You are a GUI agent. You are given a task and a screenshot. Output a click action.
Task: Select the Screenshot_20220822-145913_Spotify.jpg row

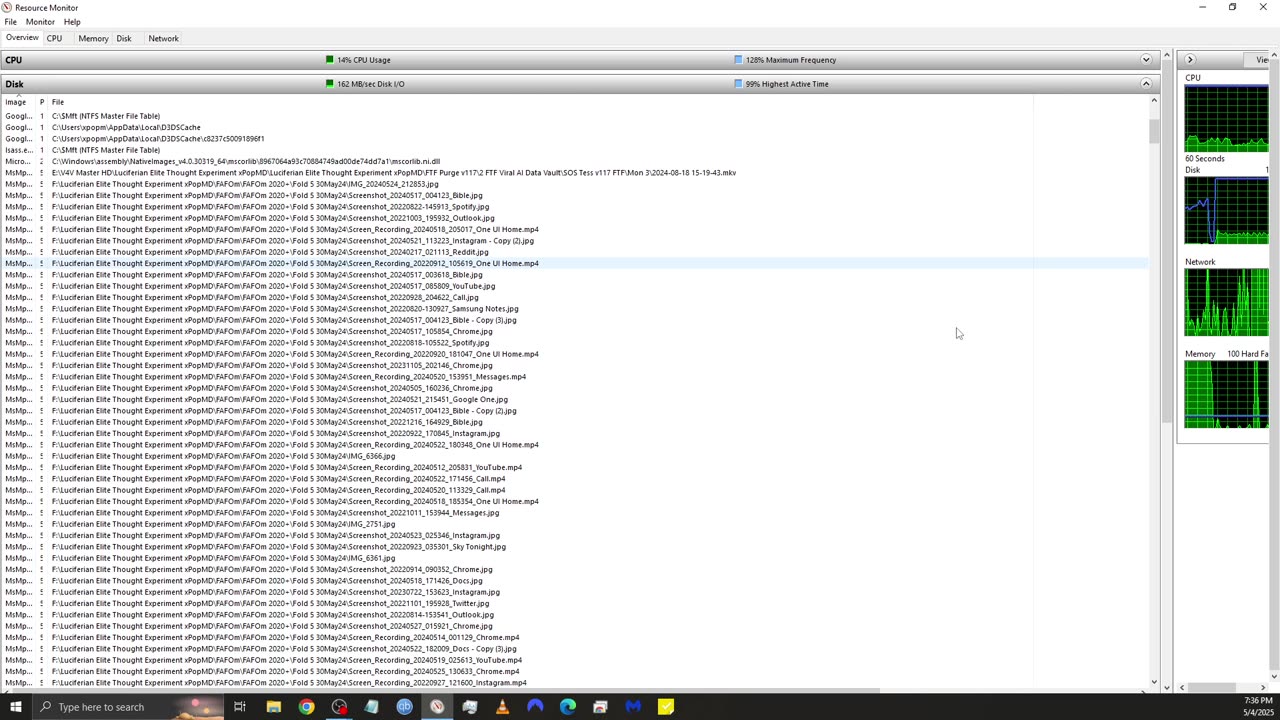pyautogui.click(x=575, y=207)
